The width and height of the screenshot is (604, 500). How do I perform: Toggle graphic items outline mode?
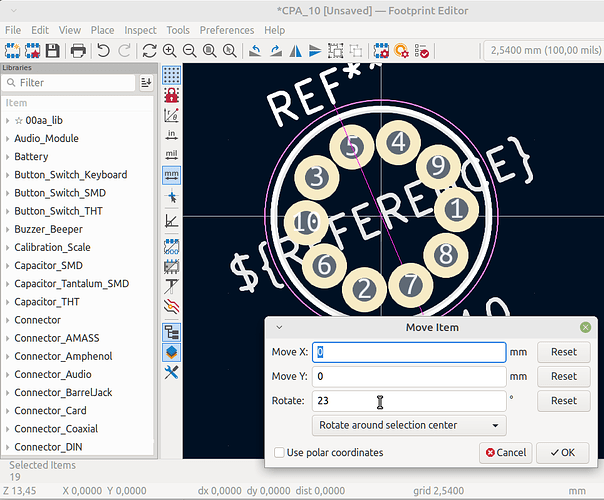click(x=171, y=267)
